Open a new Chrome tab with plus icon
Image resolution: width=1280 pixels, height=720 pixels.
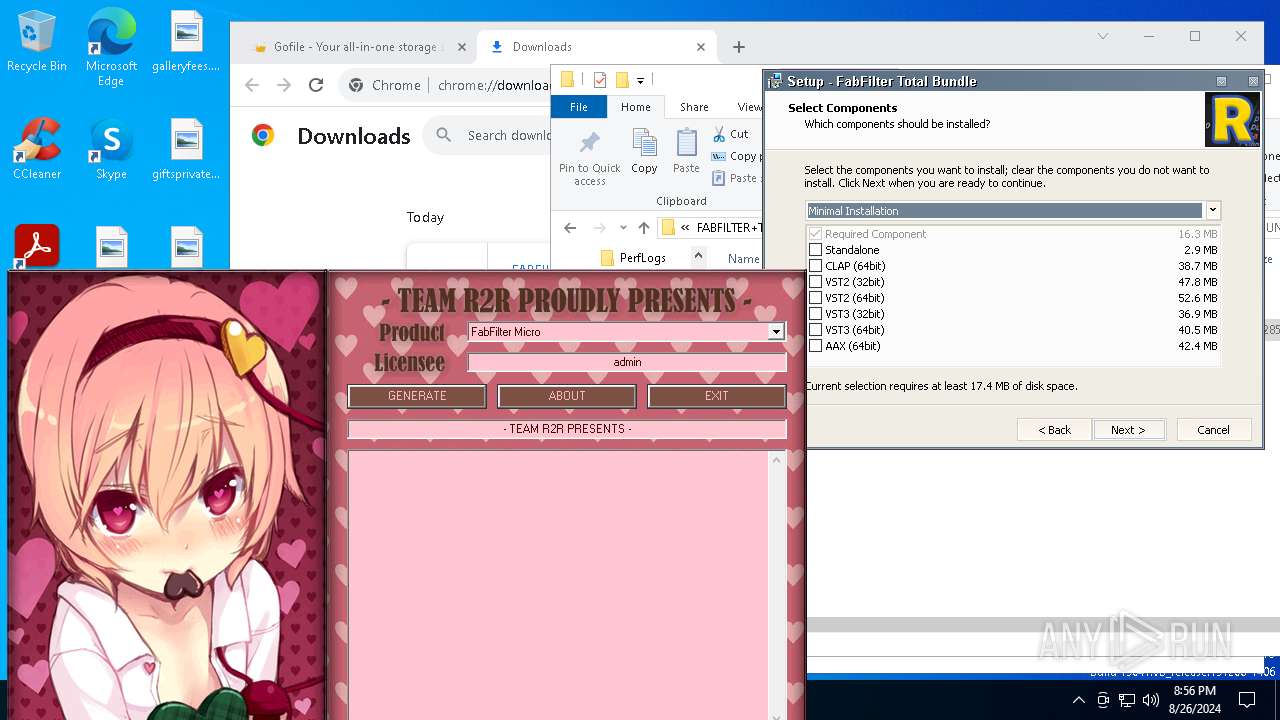739,47
